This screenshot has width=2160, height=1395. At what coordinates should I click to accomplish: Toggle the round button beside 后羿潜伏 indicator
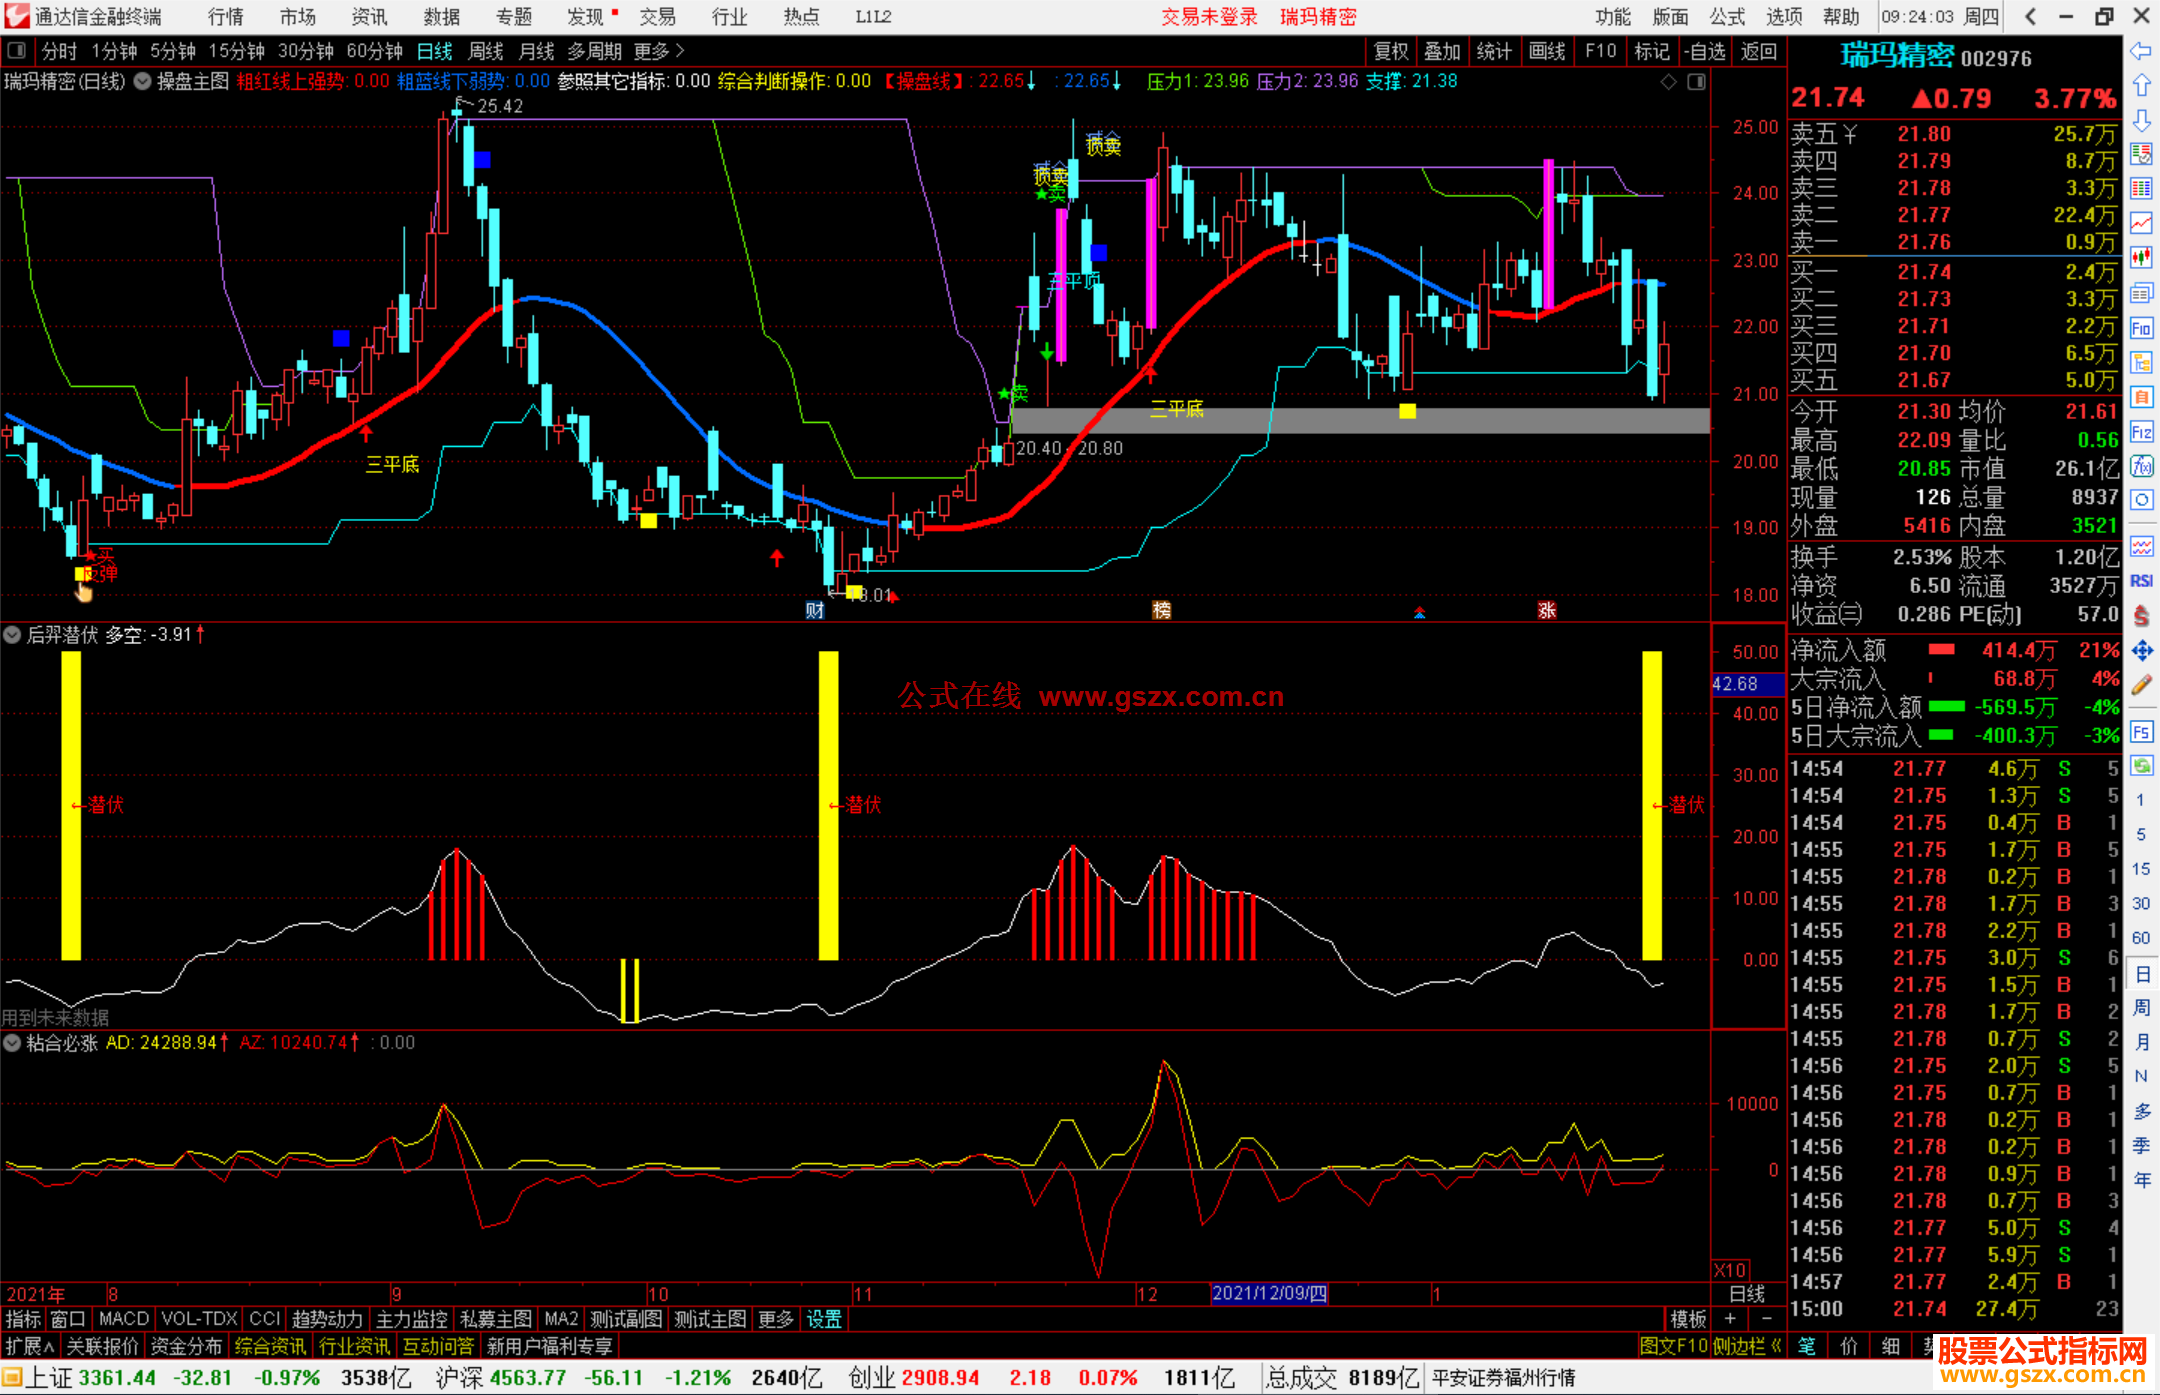pos(12,634)
